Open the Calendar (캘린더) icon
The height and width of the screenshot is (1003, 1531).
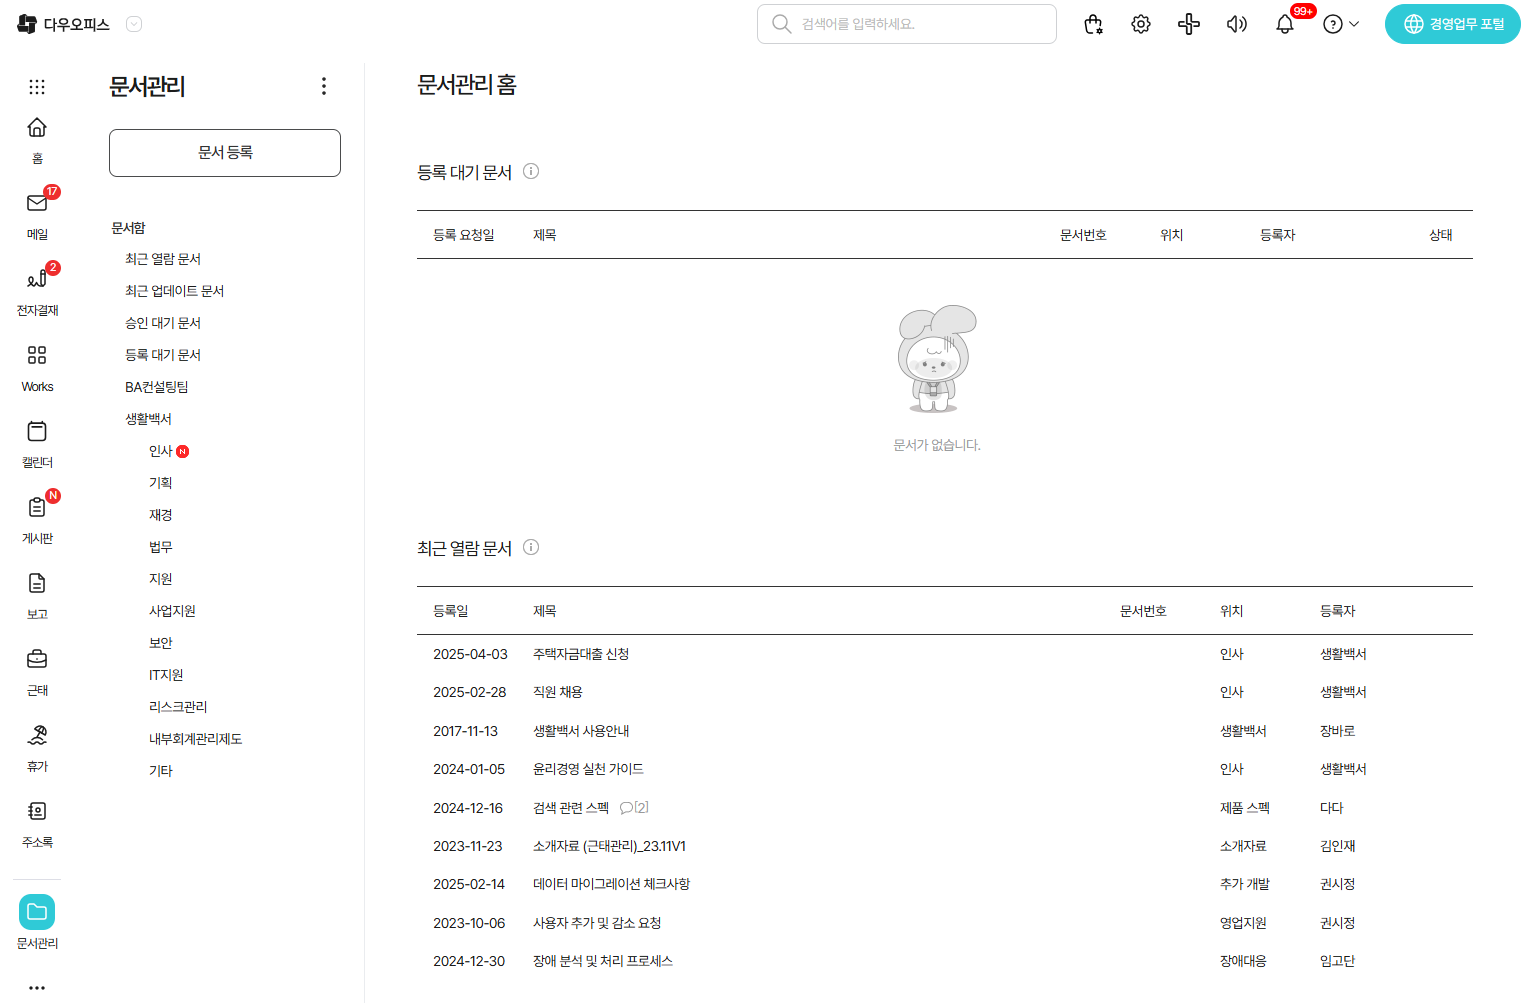point(37,432)
